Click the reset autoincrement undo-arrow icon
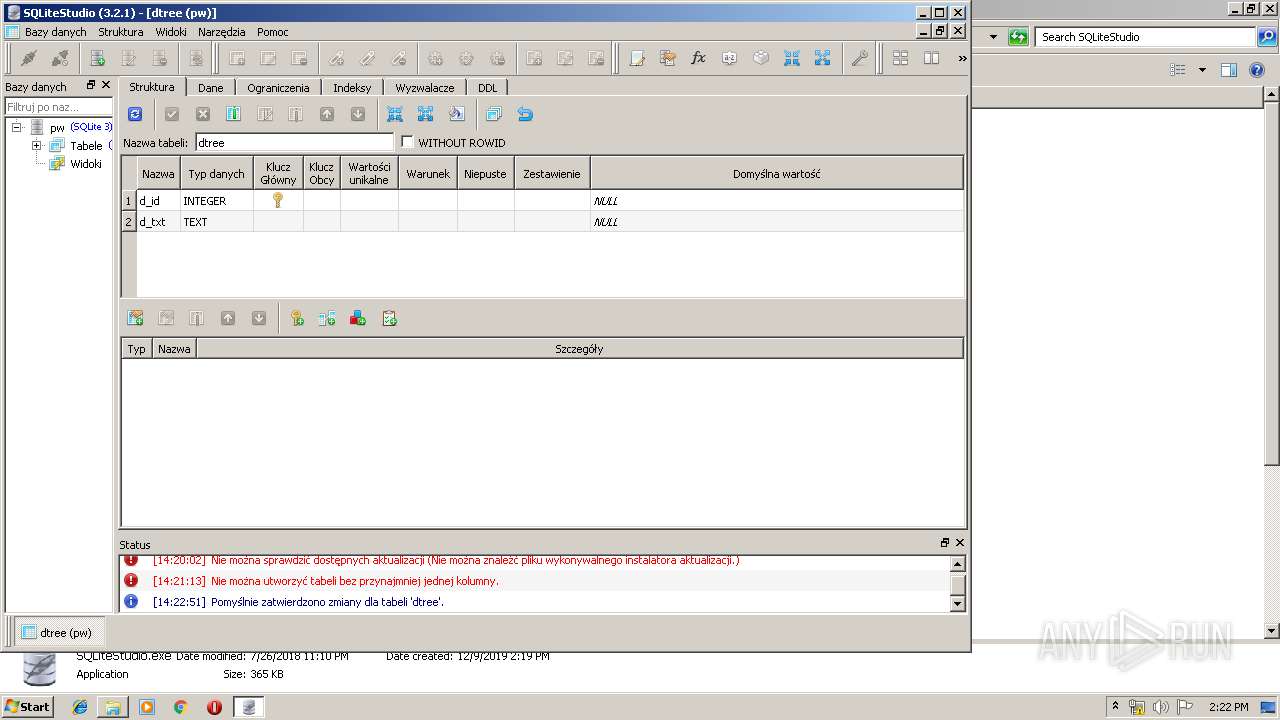 [524, 114]
